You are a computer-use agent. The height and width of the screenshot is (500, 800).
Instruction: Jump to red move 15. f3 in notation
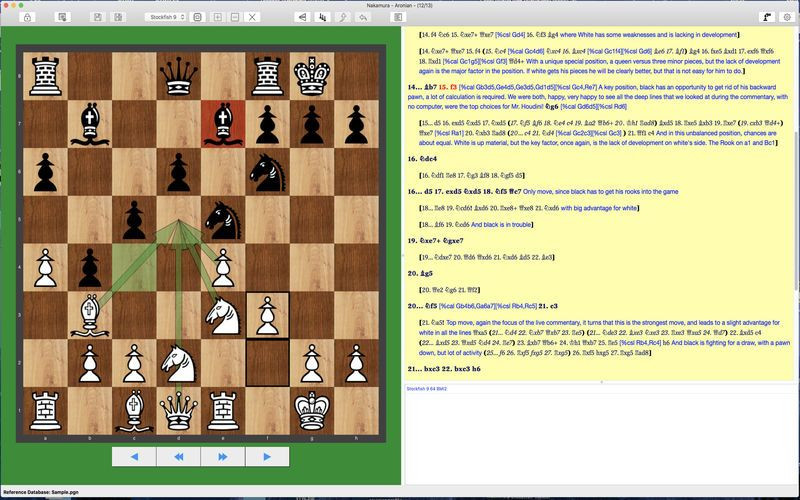447,87
